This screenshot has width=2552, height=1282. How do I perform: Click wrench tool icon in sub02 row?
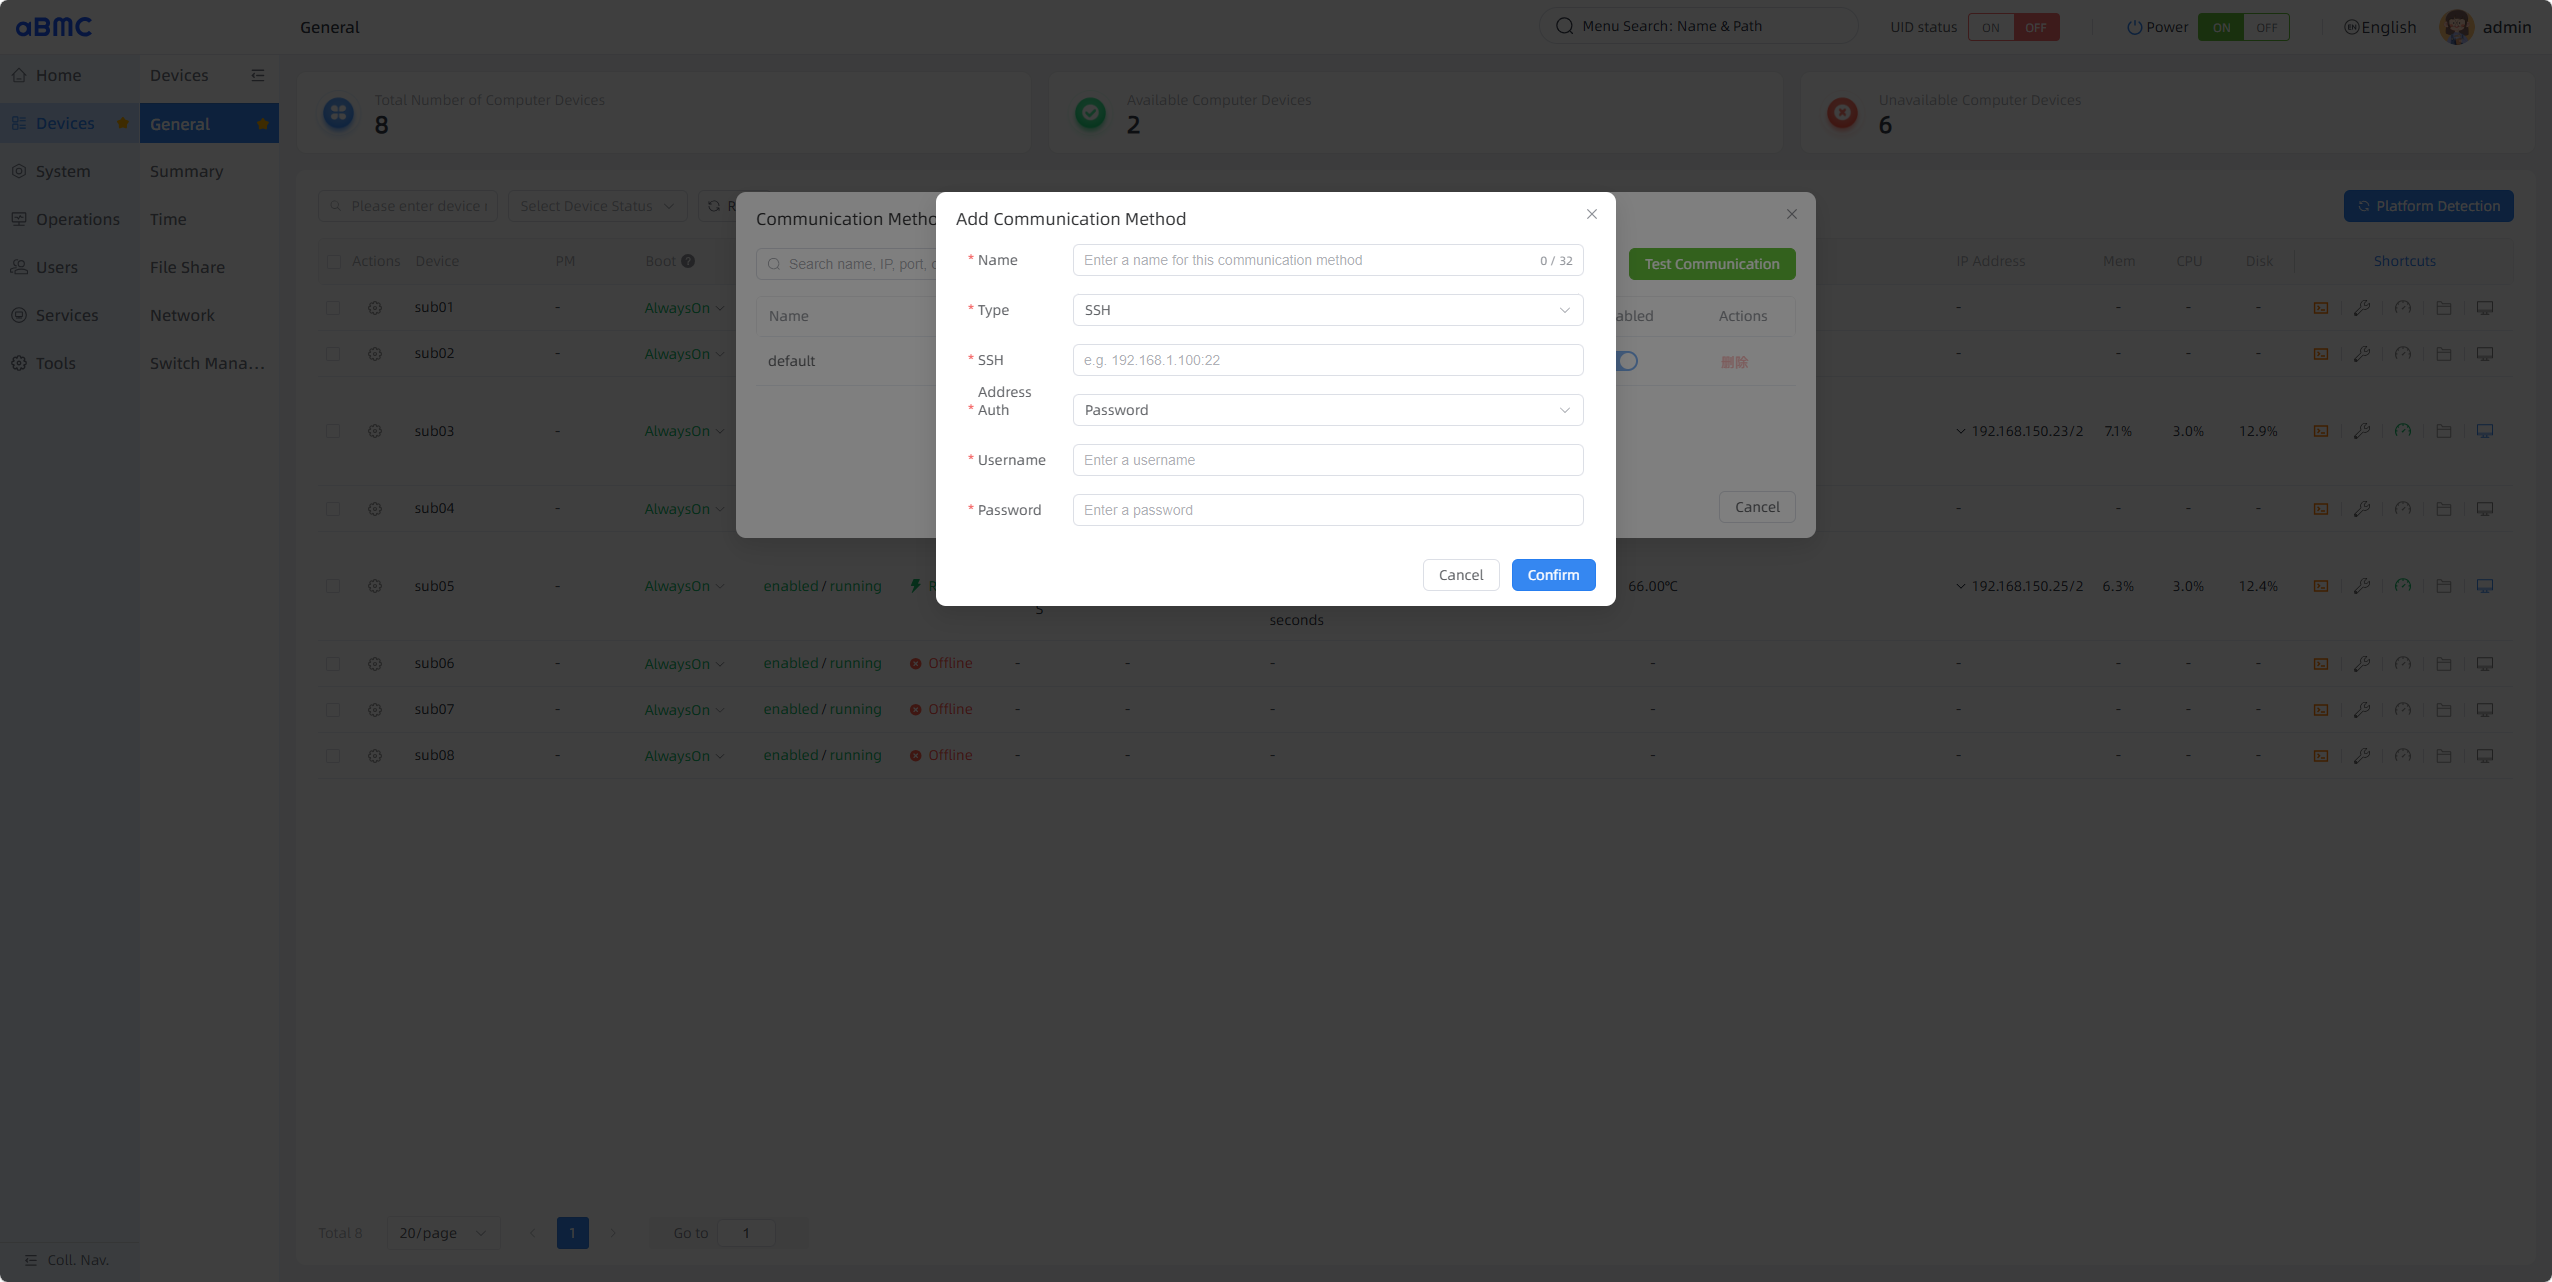pos(2361,354)
